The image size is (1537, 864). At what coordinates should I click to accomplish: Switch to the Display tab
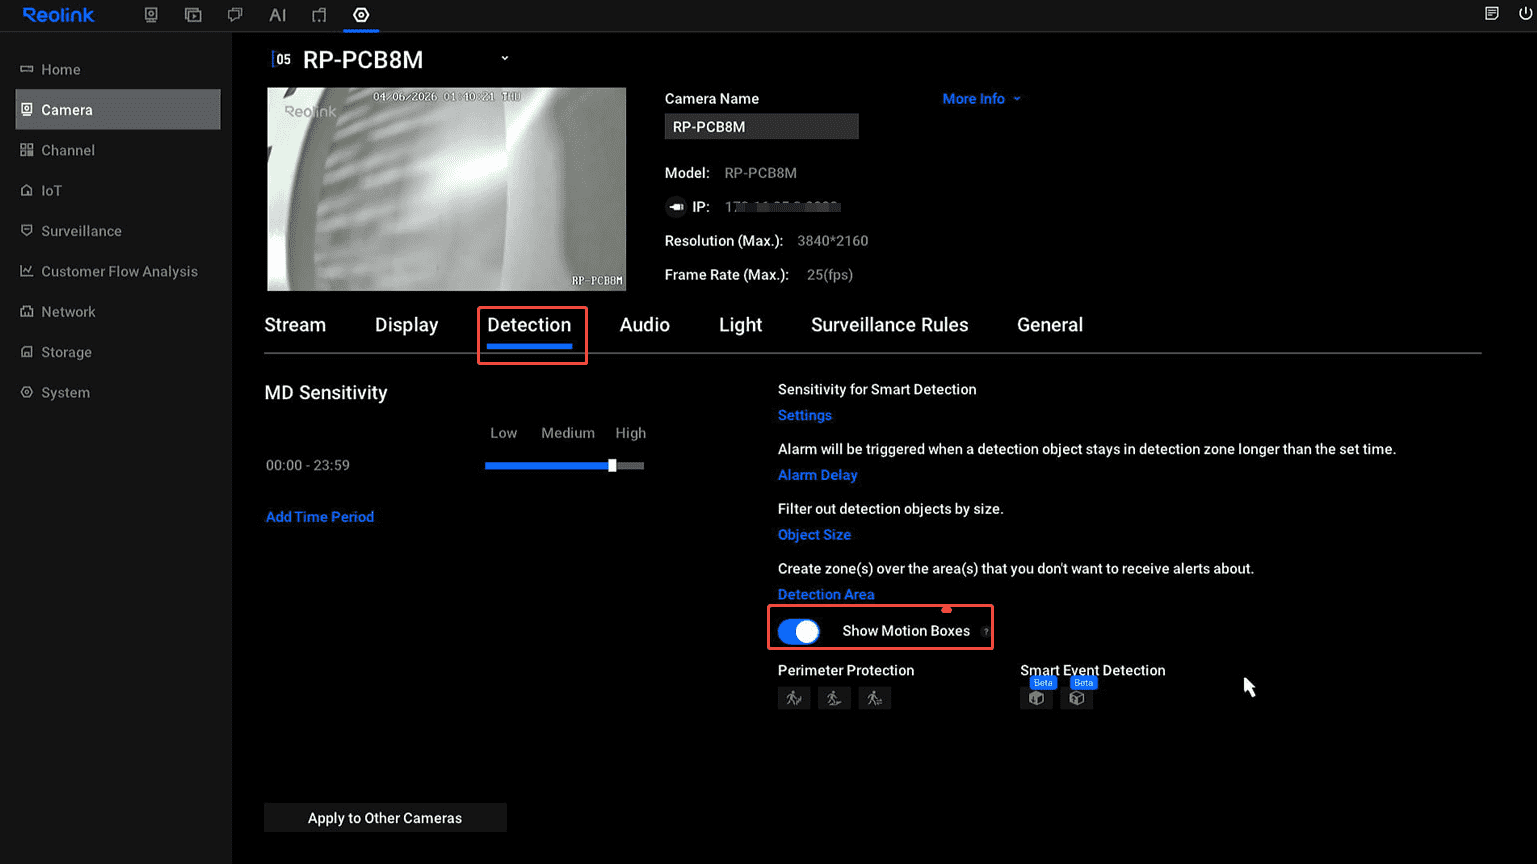(407, 325)
